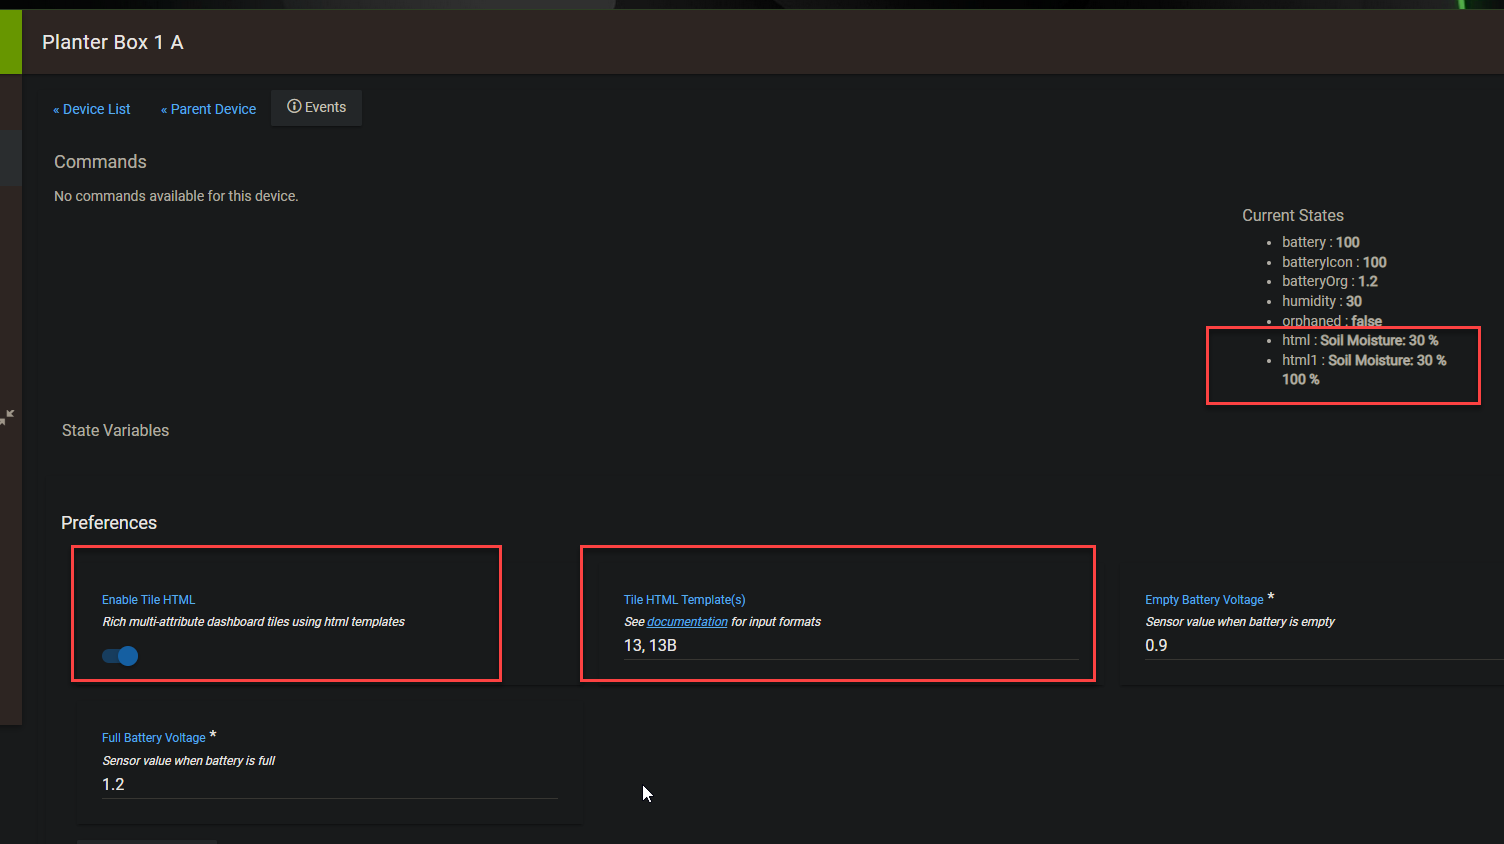1504x844 pixels.
Task: Click the collapse sidebar arrows icon
Action: (8, 416)
